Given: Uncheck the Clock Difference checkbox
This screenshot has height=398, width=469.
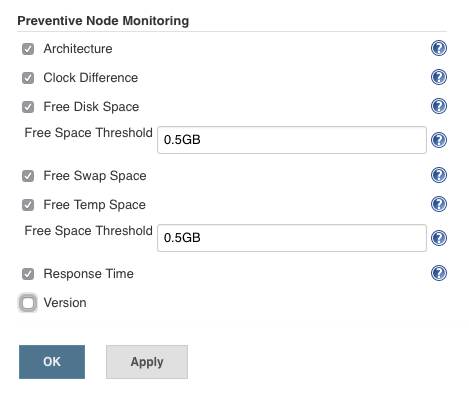Looking at the screenshot, I should tap(28, 78).
